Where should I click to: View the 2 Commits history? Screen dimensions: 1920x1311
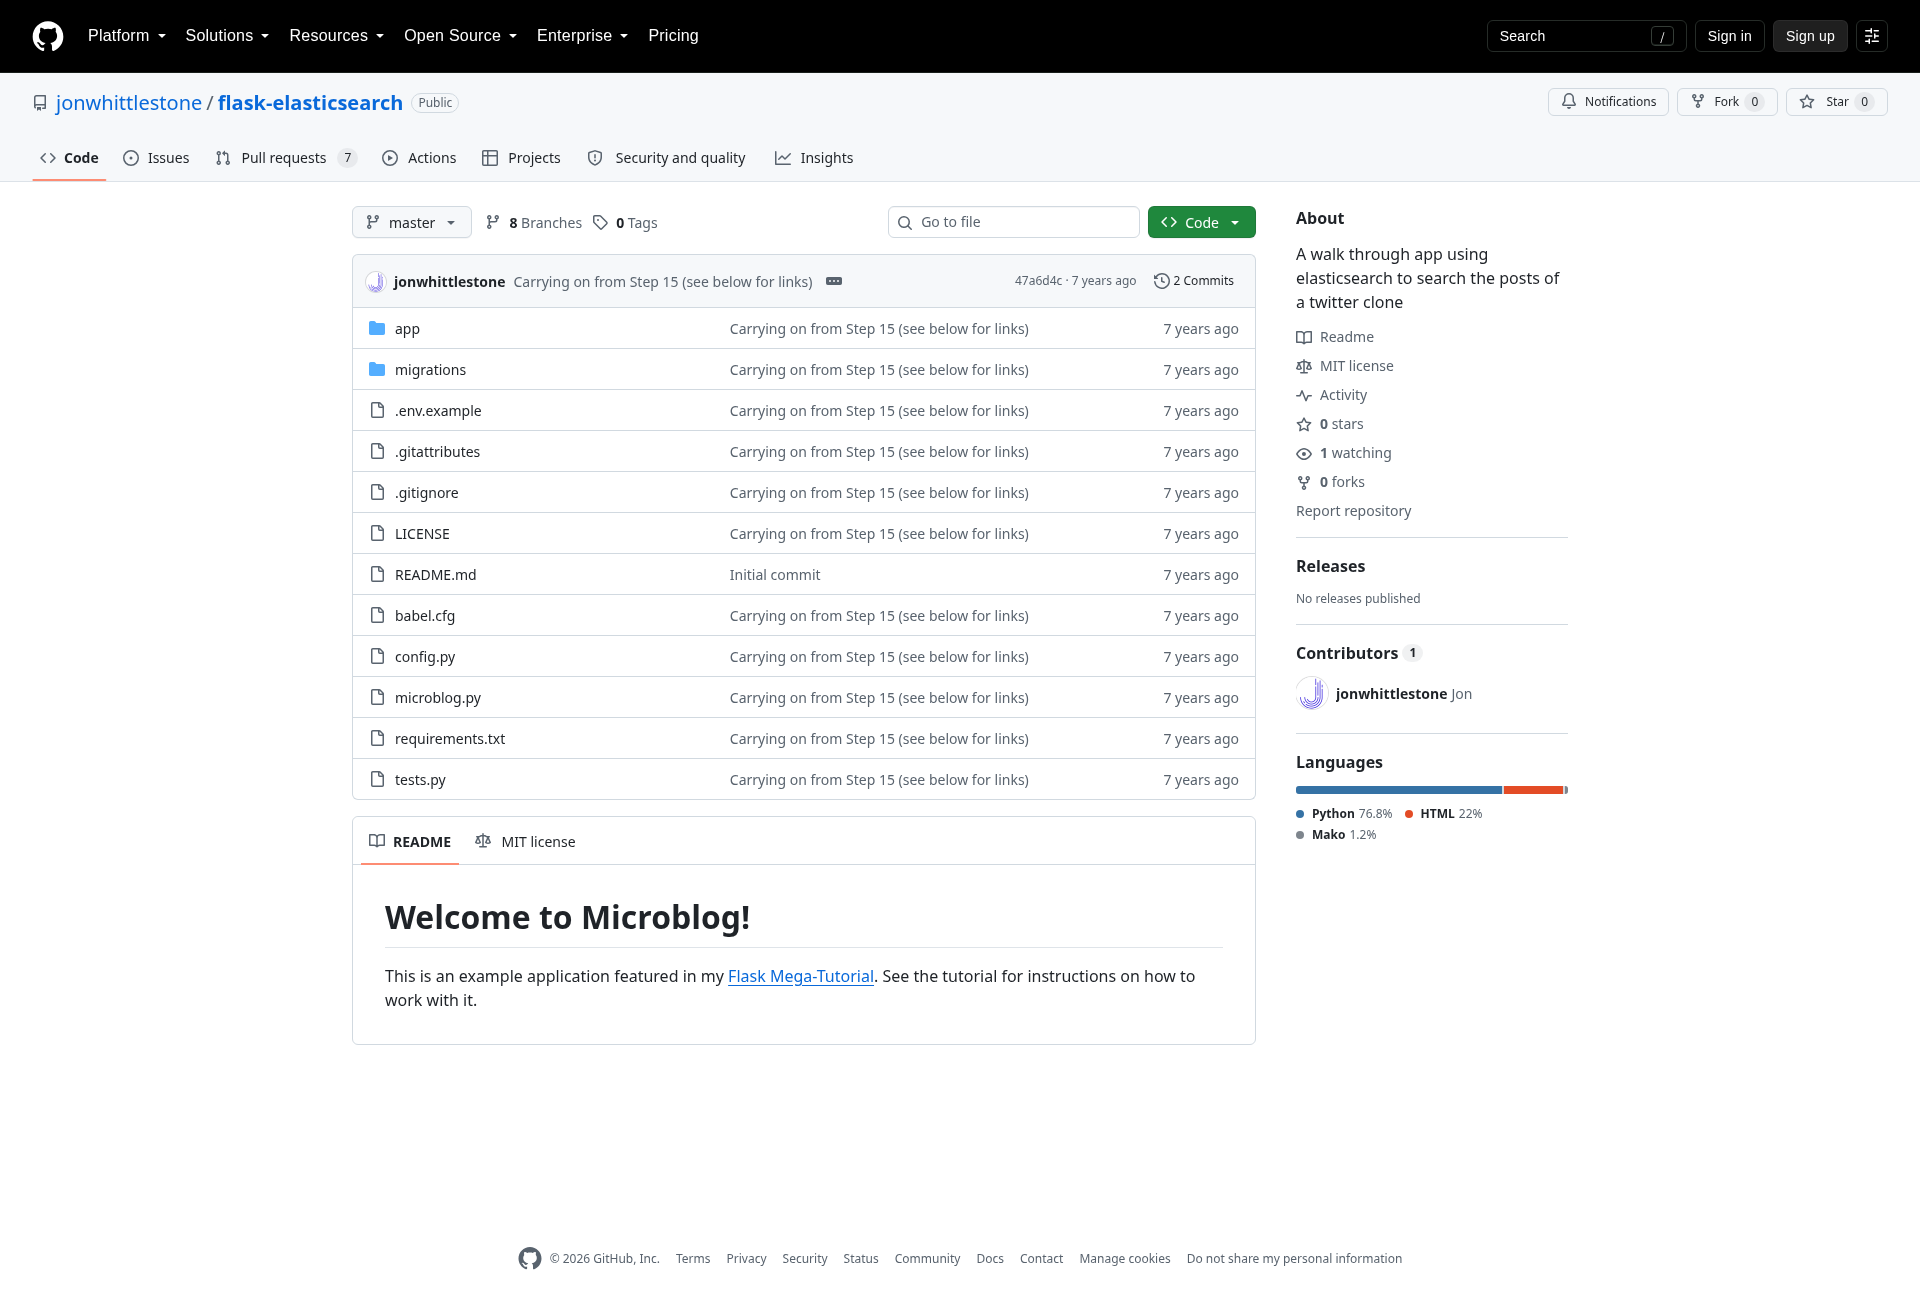1194,281
